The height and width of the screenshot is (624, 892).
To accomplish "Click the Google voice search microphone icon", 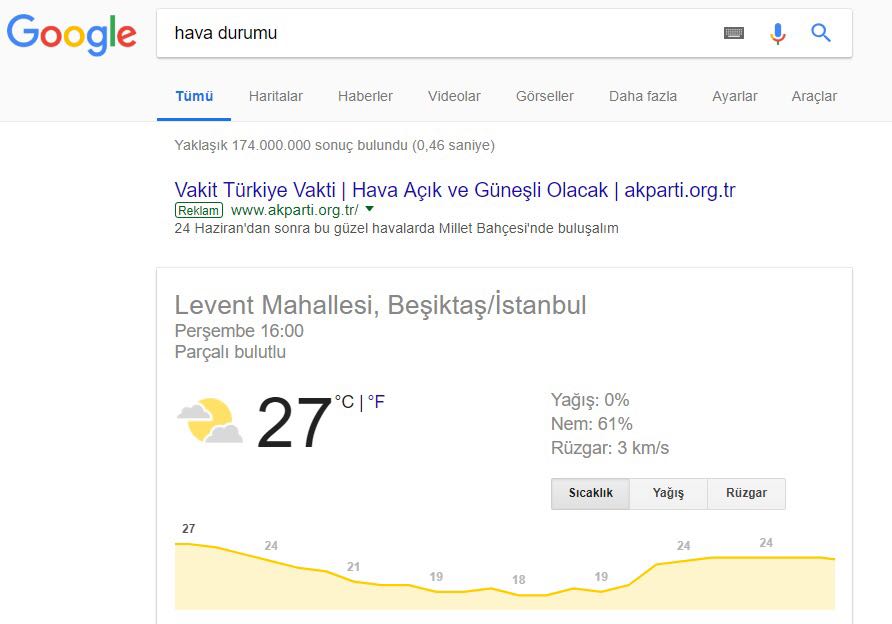I will tap(778, 32).
